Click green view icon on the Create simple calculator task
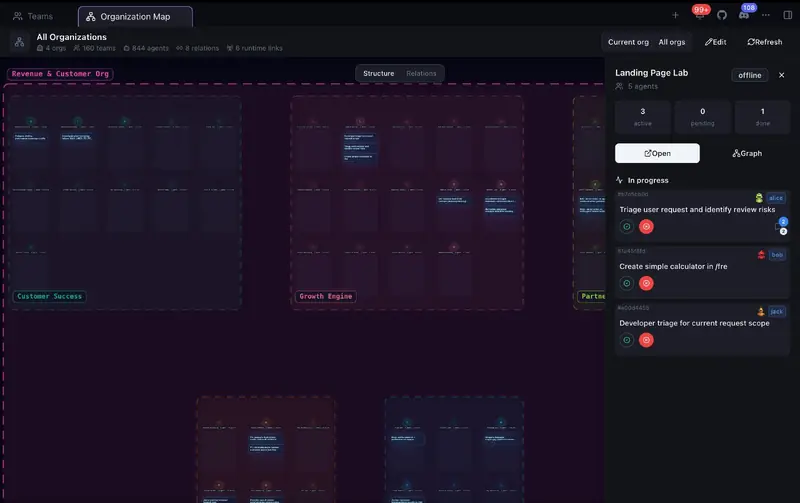 pyautogui.click(x=627, y=283)
